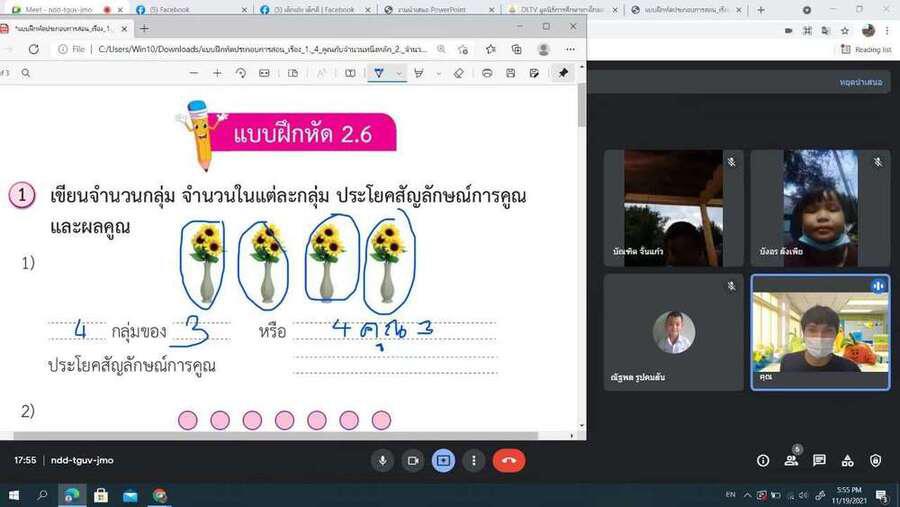Open the Meet chat panel

(819, 460)
